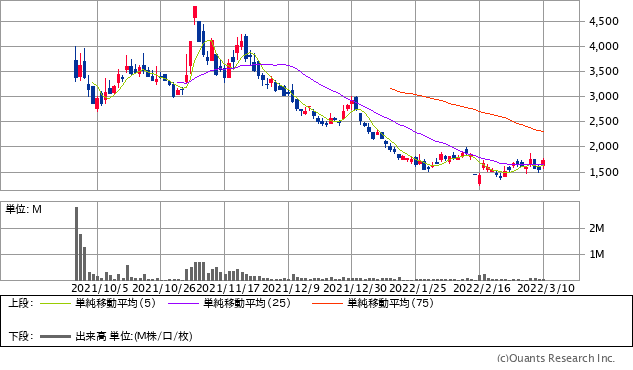Image resolution: width=633 pixels, height=370 pixels.
Task: Click the 4,500 price axis label
Action: tap(604, 21)
